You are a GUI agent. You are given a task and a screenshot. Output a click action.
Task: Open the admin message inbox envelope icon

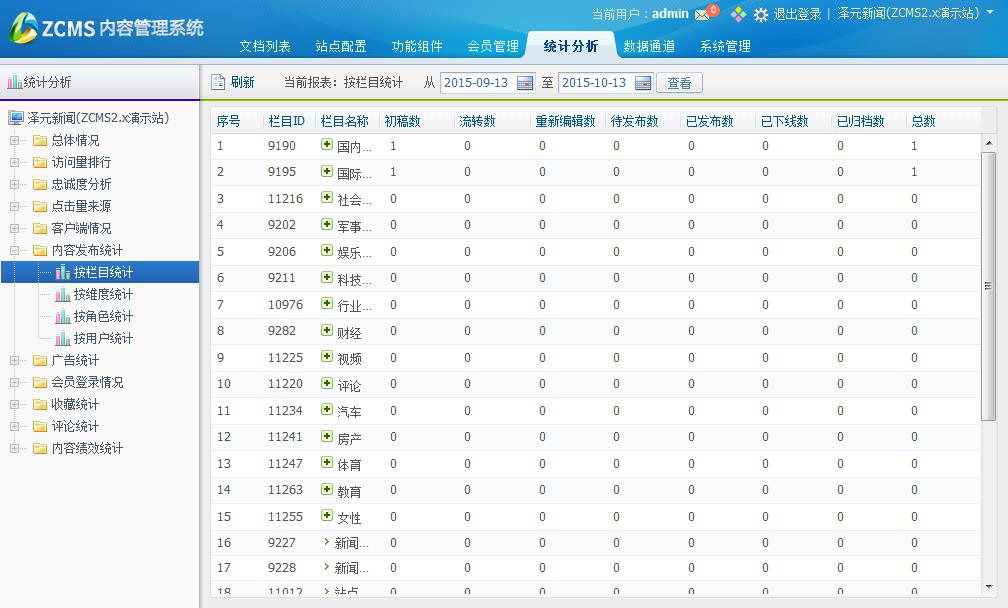pyautogui.click(x=702, y=14)
